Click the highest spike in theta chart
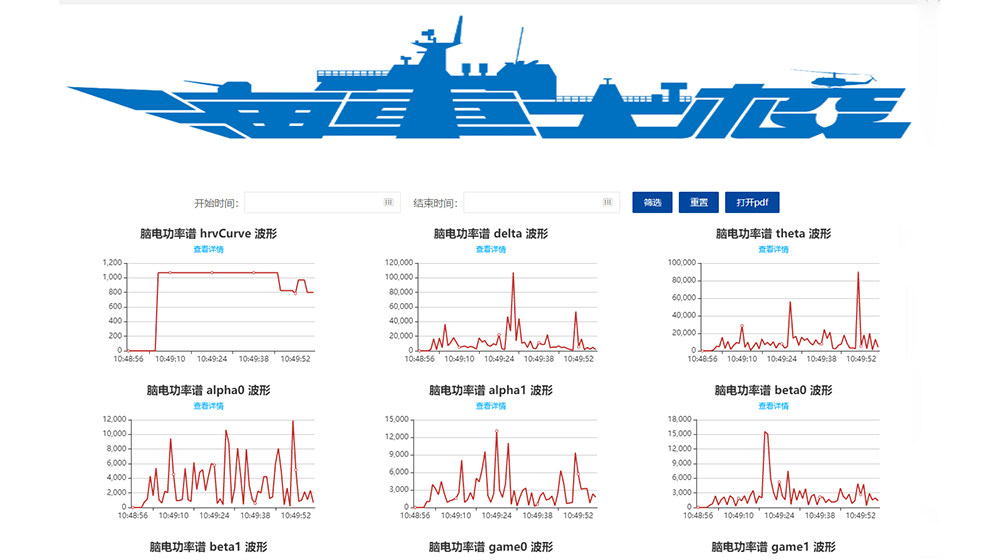1000x560 pixels. (x=858, y=273)
